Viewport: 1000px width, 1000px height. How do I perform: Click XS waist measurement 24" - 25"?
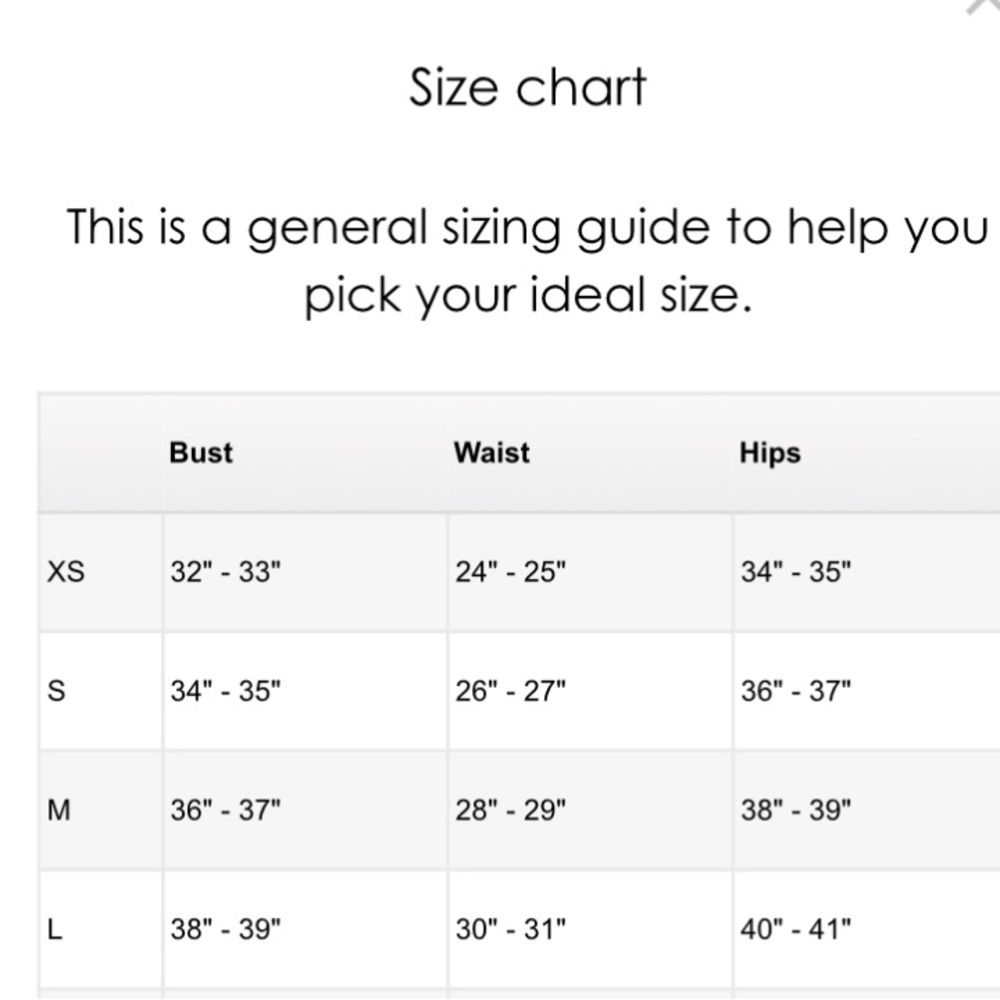pos(510,571)
